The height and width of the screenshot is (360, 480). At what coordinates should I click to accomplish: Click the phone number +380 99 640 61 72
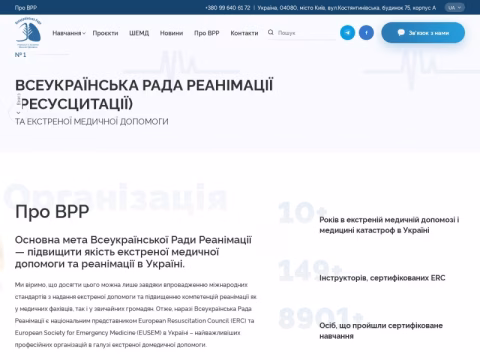click(x=228, y=8)
